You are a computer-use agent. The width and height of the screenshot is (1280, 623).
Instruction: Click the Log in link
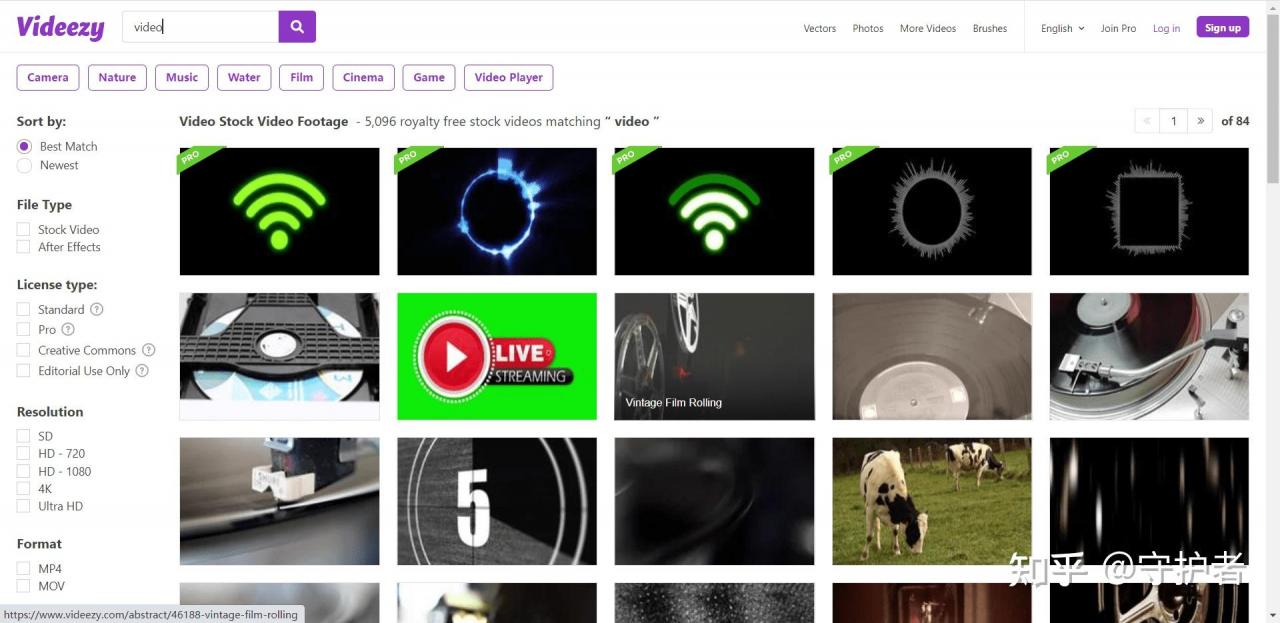click(x=1166, y=28)
